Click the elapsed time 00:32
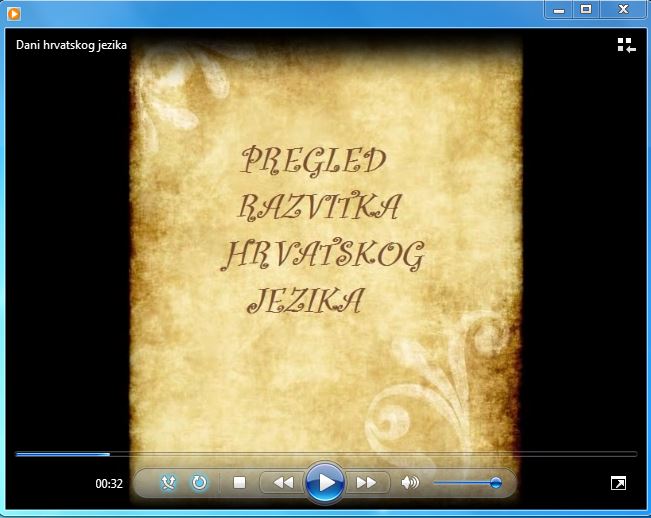Image resolution: width=651 pixels, height=518 pixels. point(109,484)
